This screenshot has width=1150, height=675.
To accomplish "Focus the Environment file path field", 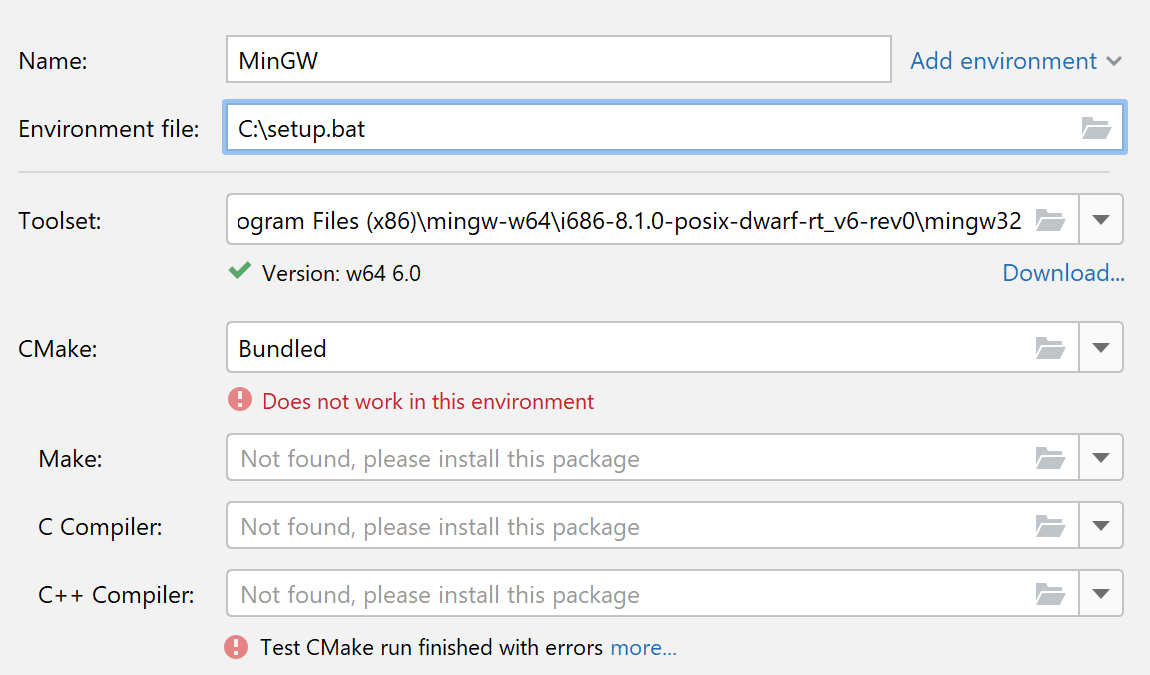I will pyautogui.click(x=650, y=128).
